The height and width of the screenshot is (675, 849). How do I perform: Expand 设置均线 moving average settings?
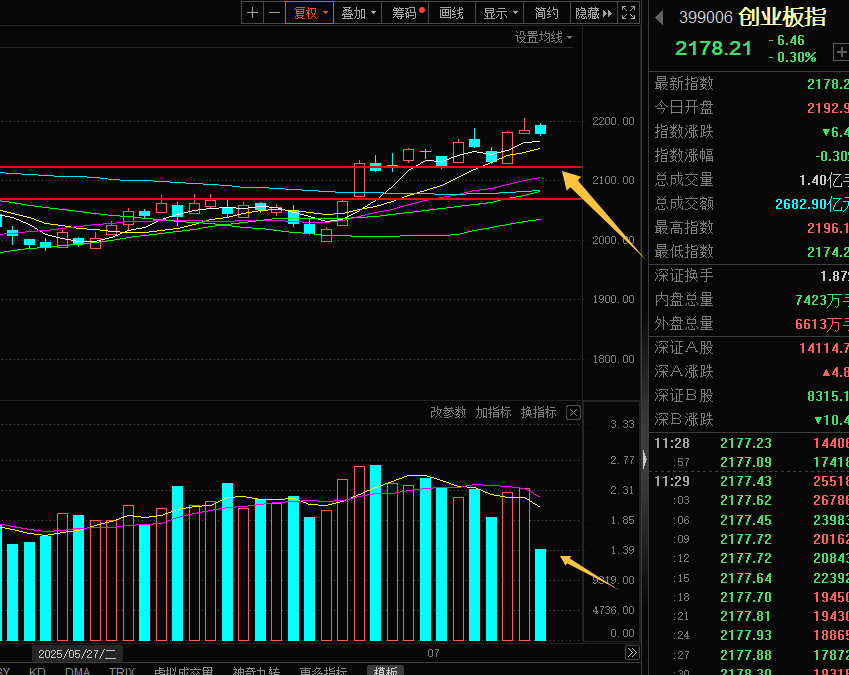[x=544, y=37]
